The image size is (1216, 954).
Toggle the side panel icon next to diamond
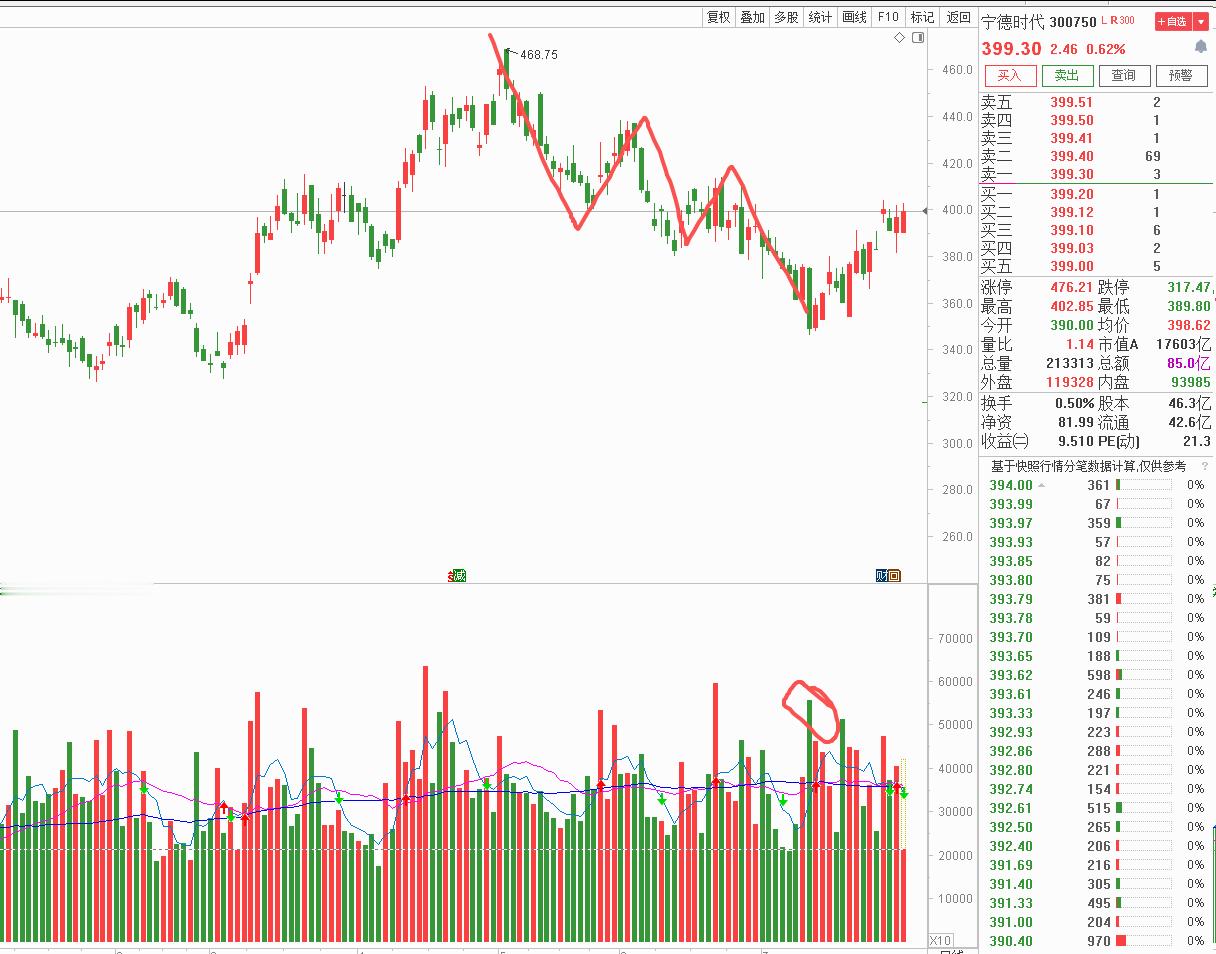pyautogui.click(x=918, y=38)
